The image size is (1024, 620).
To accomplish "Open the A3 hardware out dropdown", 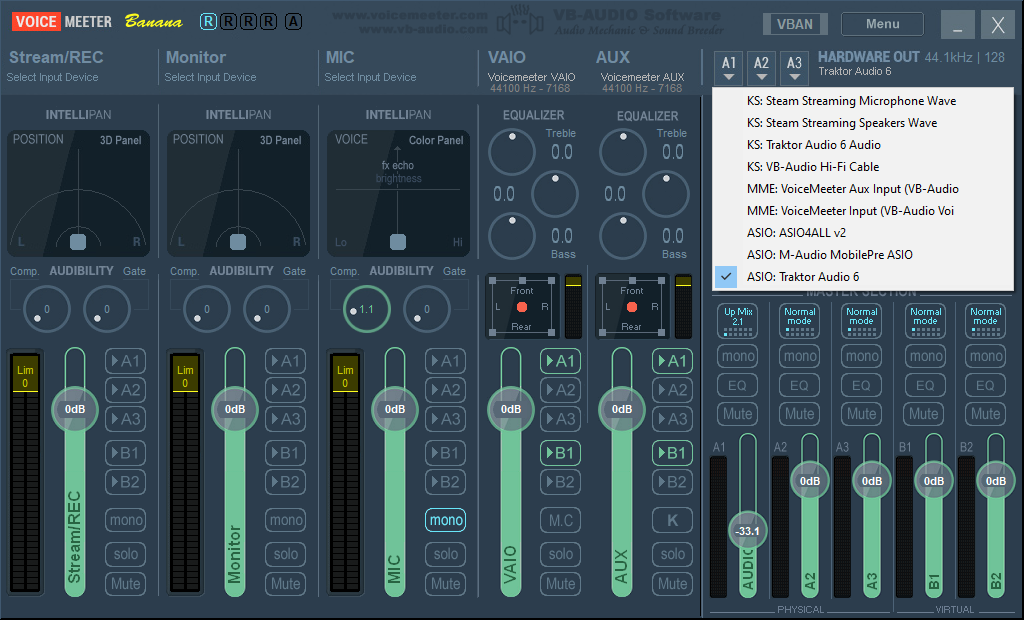I will point(794,68).
